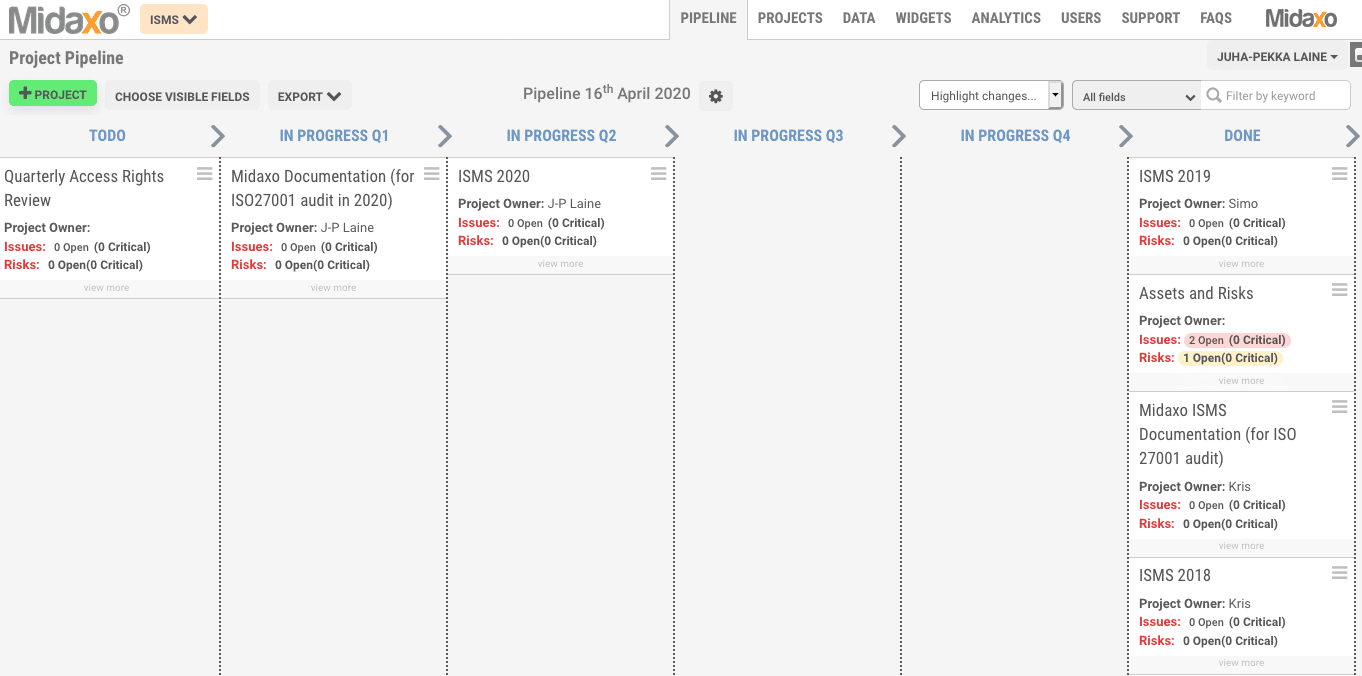Expand view more on Midaxo ISMS Documentation card
The width and height of the screenshot is (1362, 676).
[1241, 546]
